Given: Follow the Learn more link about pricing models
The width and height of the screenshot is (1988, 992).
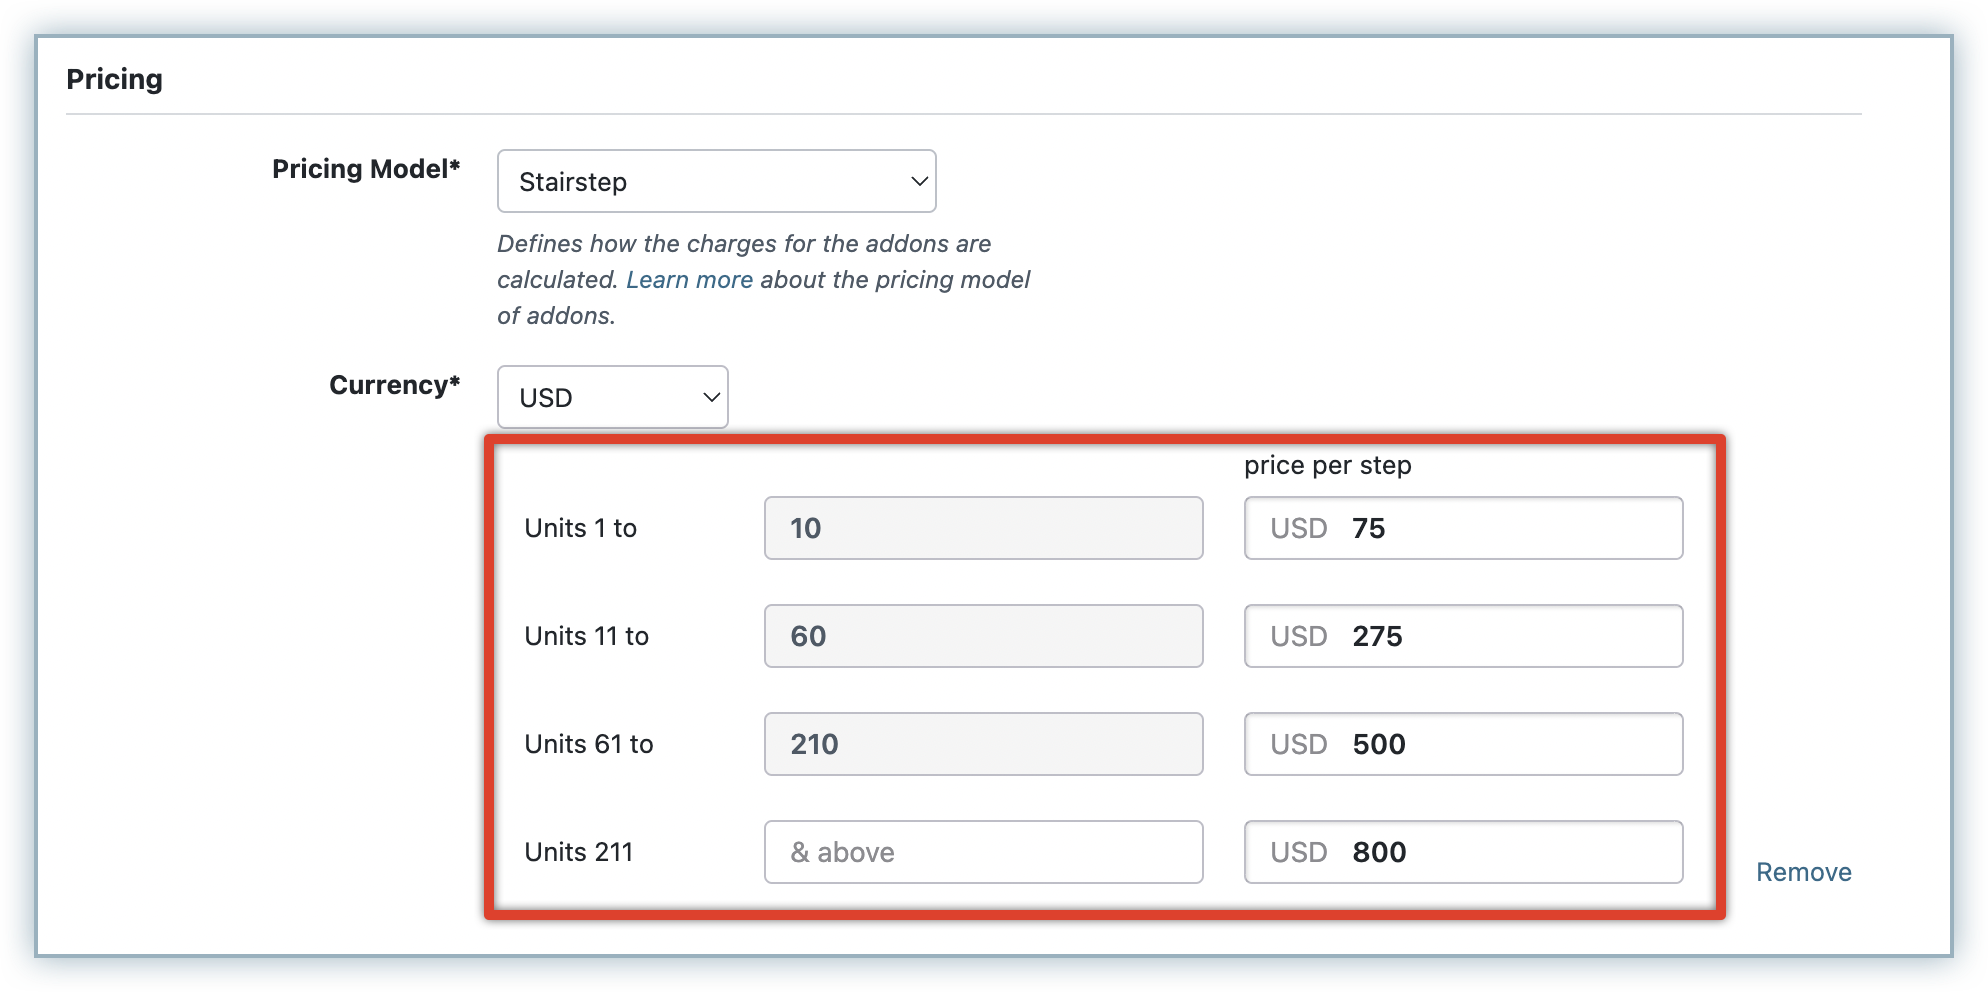Looking at the screenshot, I should (x=689, y=280).
